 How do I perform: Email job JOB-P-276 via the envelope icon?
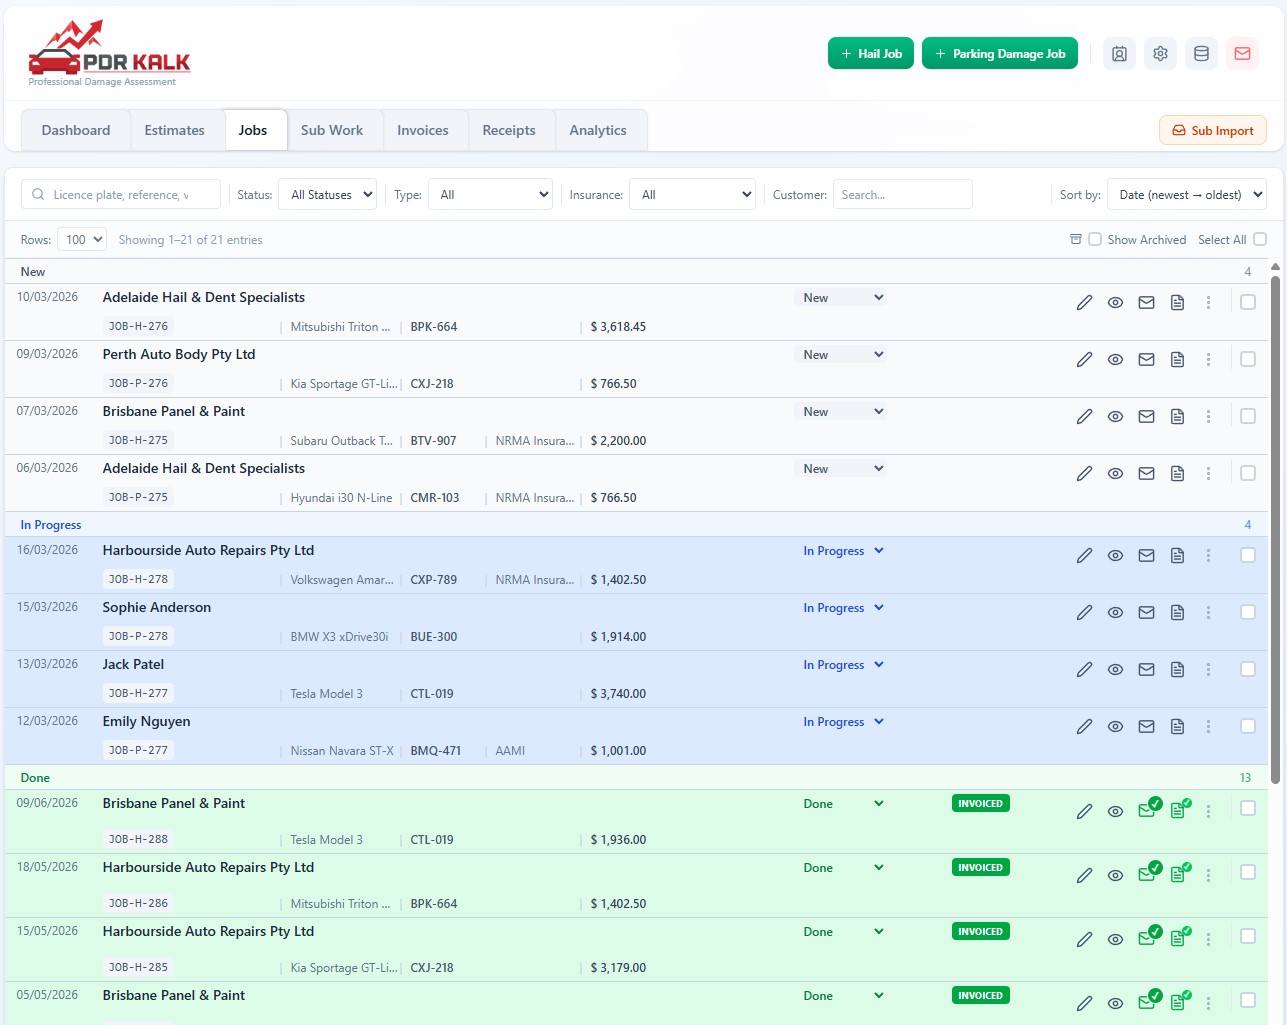pyautogui.click(x=1146, y=360)
